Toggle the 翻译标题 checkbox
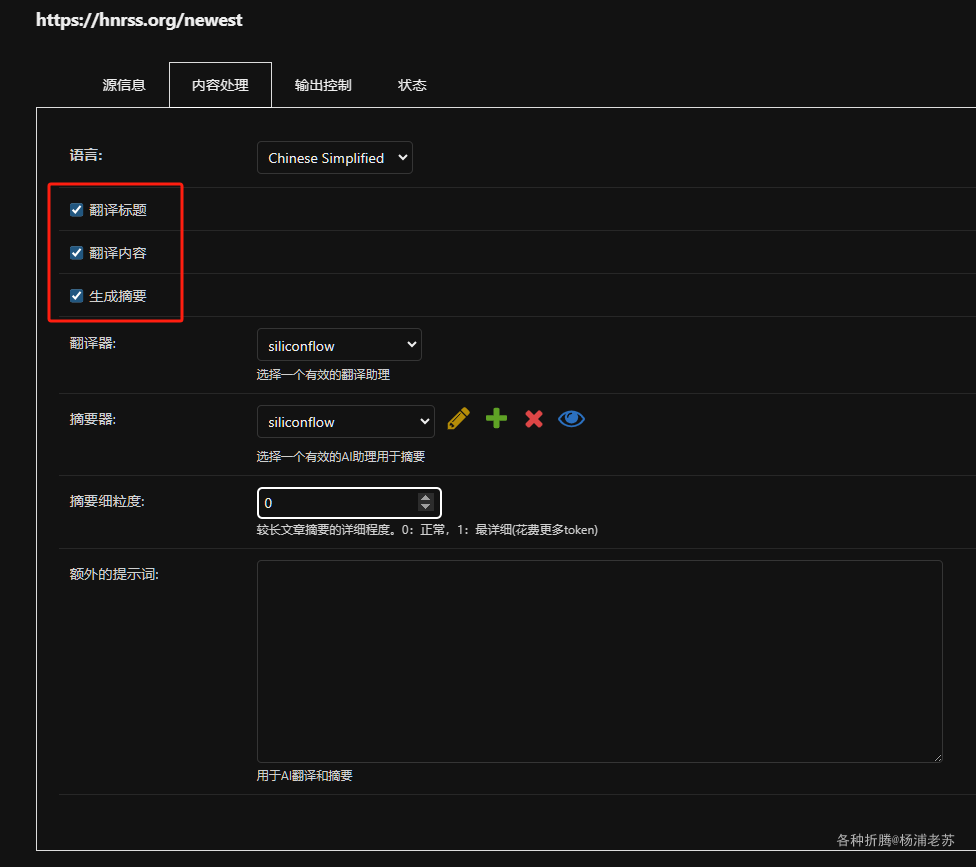 pos(77,210)
